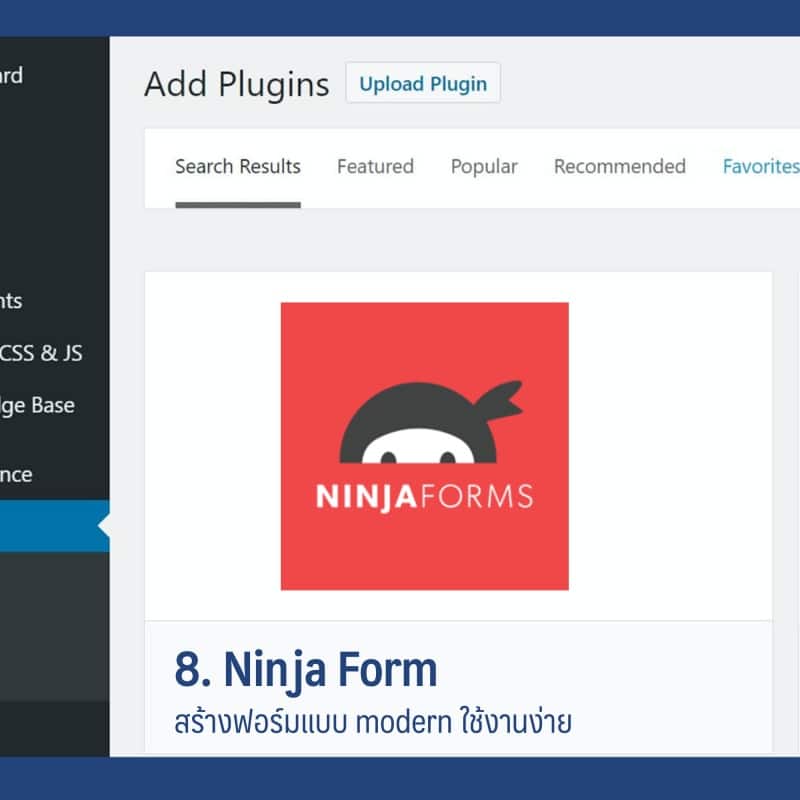The width and height of the screenshot is (800, 800).
Task: Click the Upload Plugin button
Action: click(x=423, y=84)
